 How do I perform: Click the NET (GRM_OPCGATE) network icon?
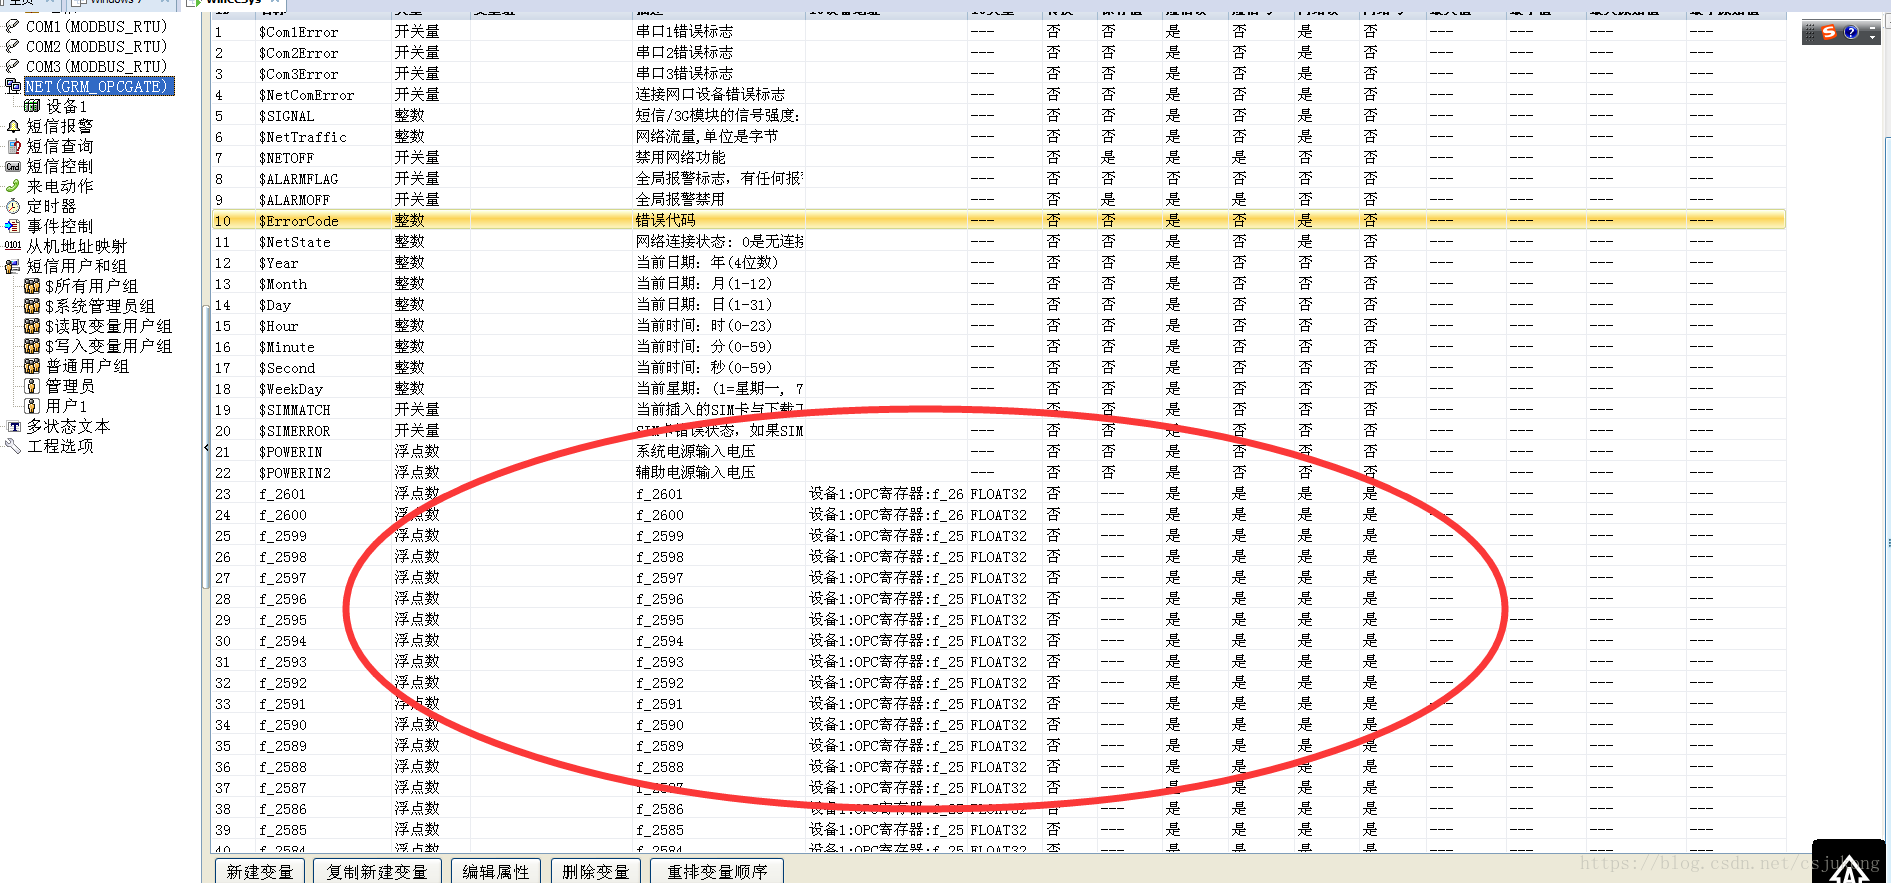tap(13, 86)
